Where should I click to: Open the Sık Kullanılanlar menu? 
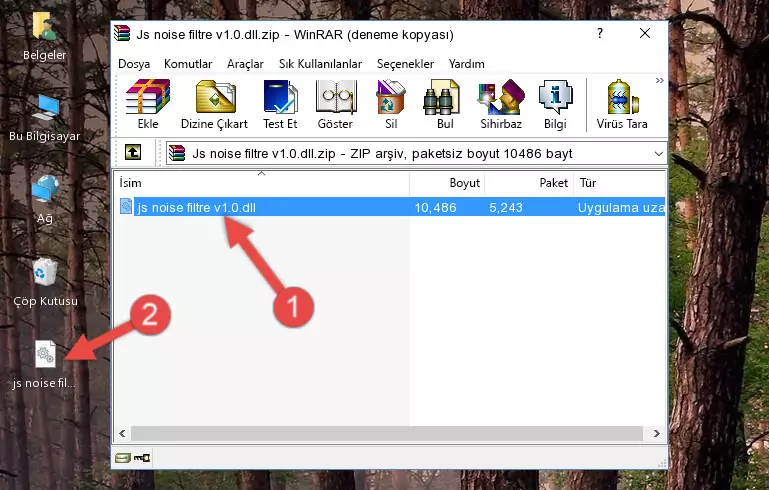coord(320,64)
